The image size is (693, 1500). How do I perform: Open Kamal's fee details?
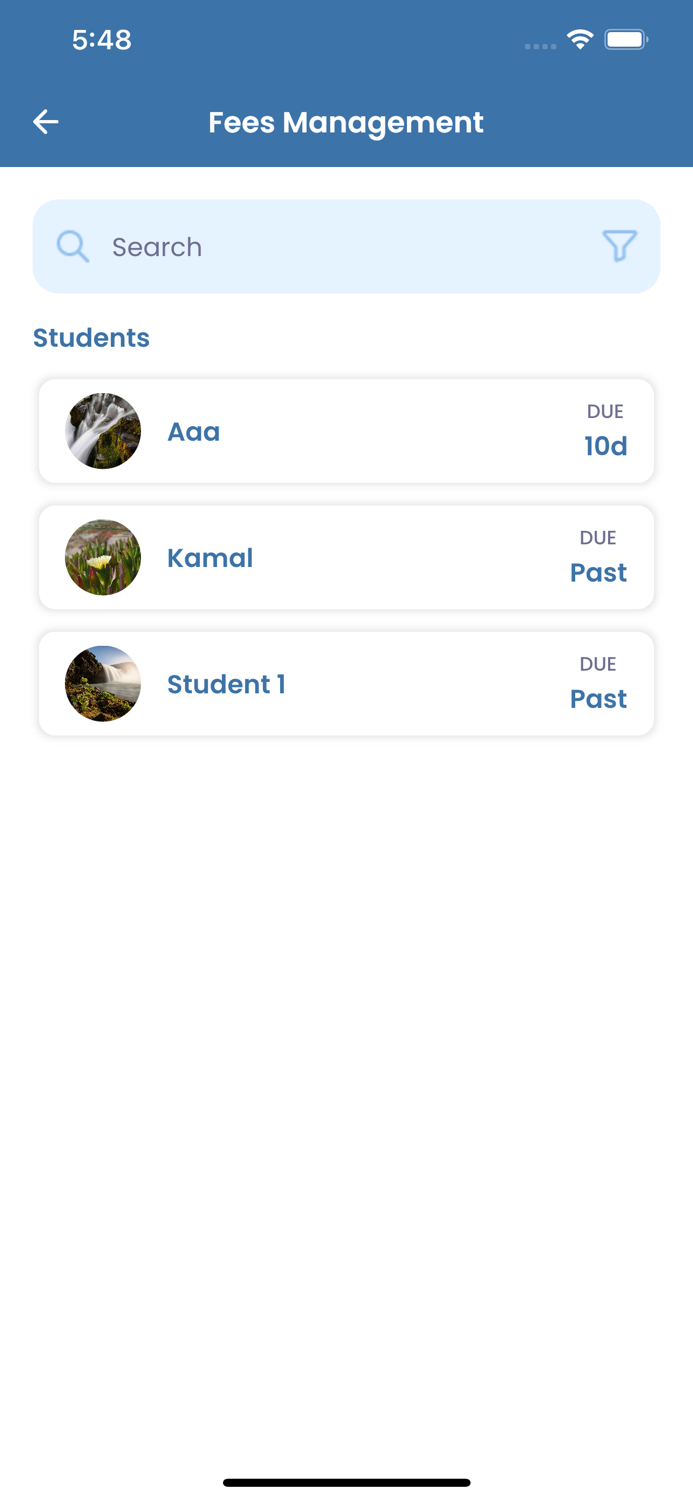346,557
